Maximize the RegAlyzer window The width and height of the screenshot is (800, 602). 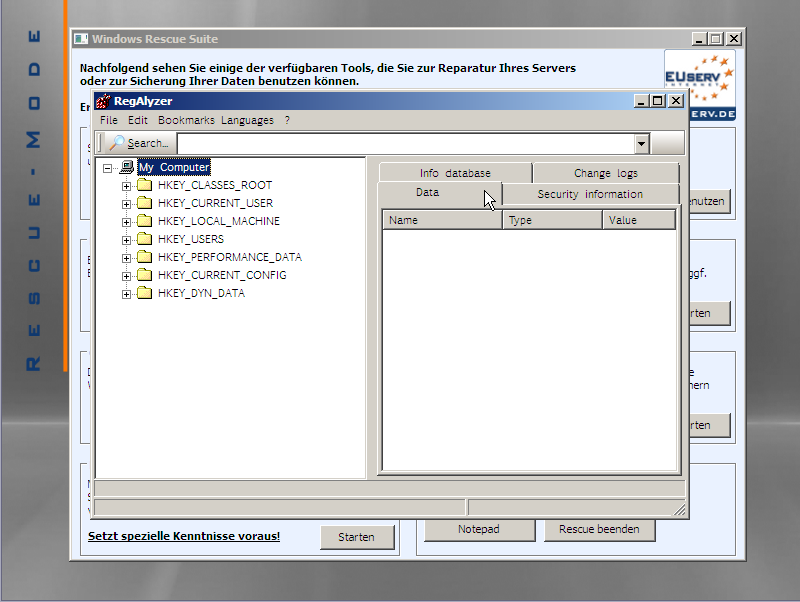[658, 101]
